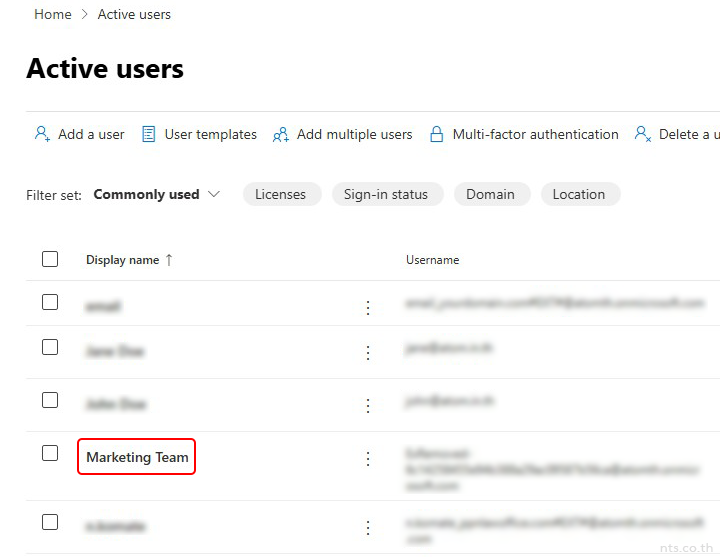Click the Add multiple users icon
The image size is (720, 558).
tap(281, 134)
